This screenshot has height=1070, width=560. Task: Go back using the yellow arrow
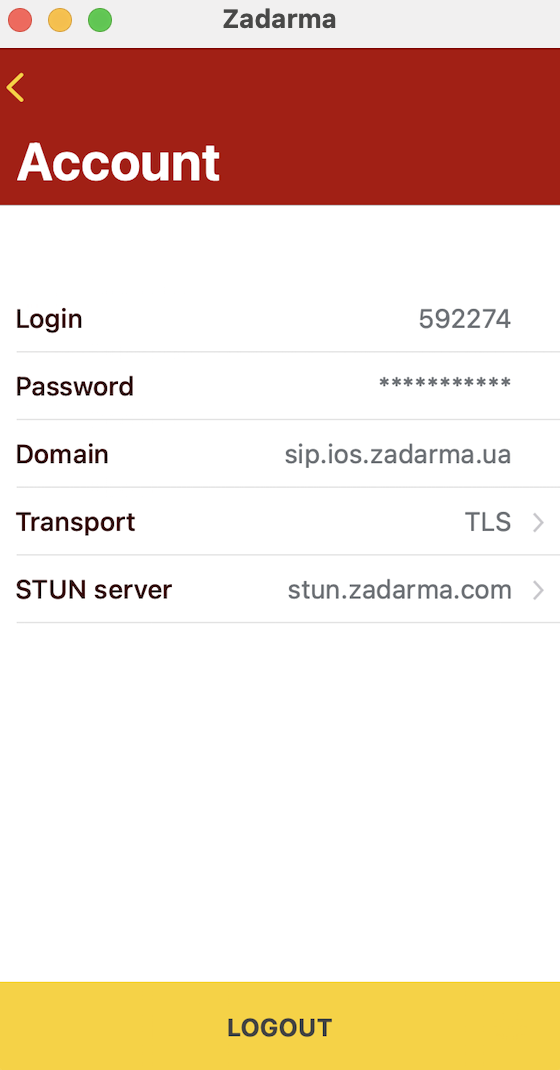coord(15,87)
